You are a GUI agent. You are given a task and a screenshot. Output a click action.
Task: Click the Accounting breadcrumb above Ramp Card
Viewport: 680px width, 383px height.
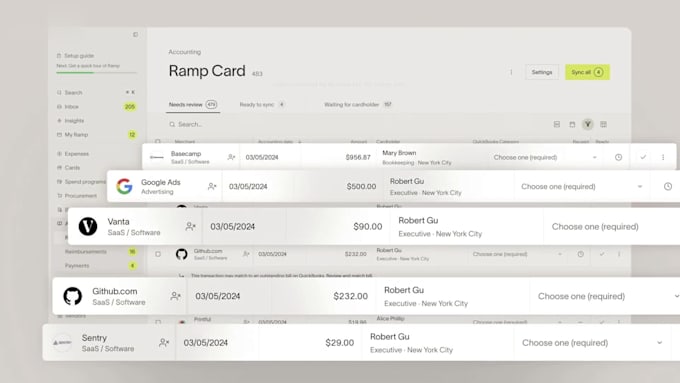click(x=185, y=52)
